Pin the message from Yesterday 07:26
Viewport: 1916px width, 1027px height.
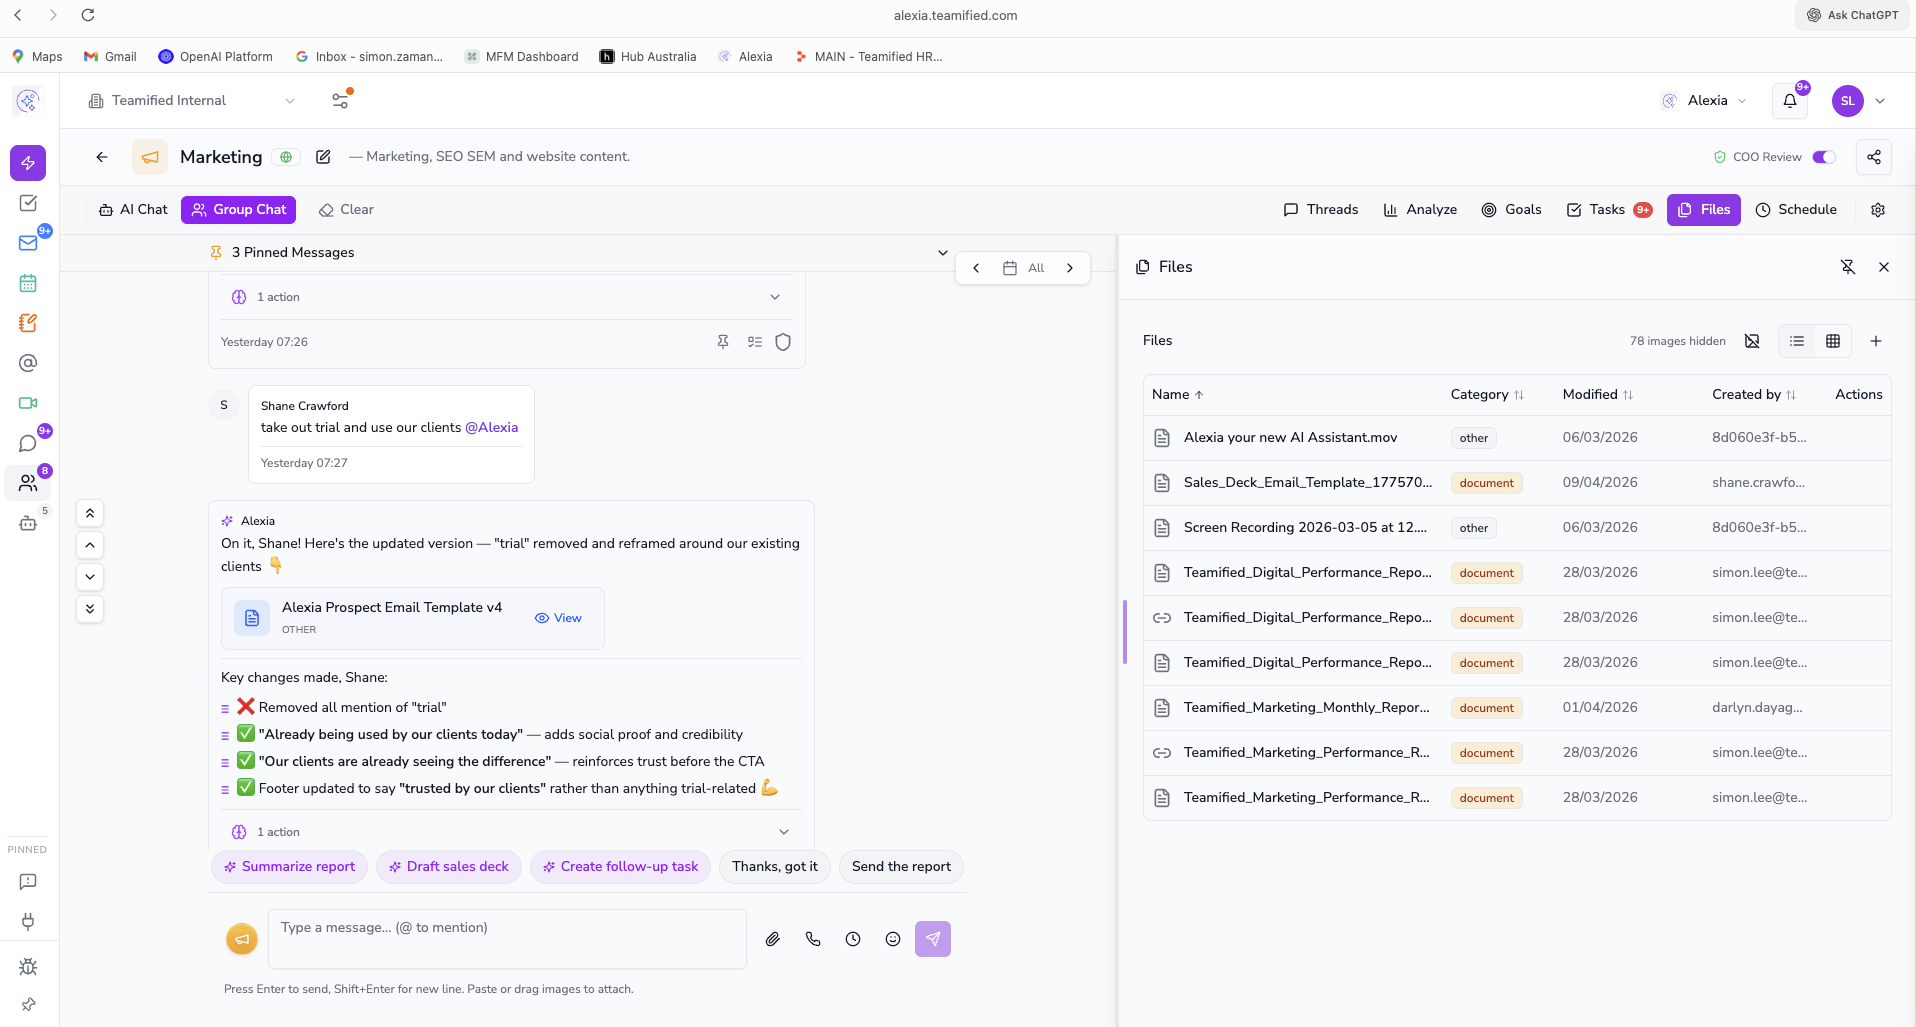(722, 342)
